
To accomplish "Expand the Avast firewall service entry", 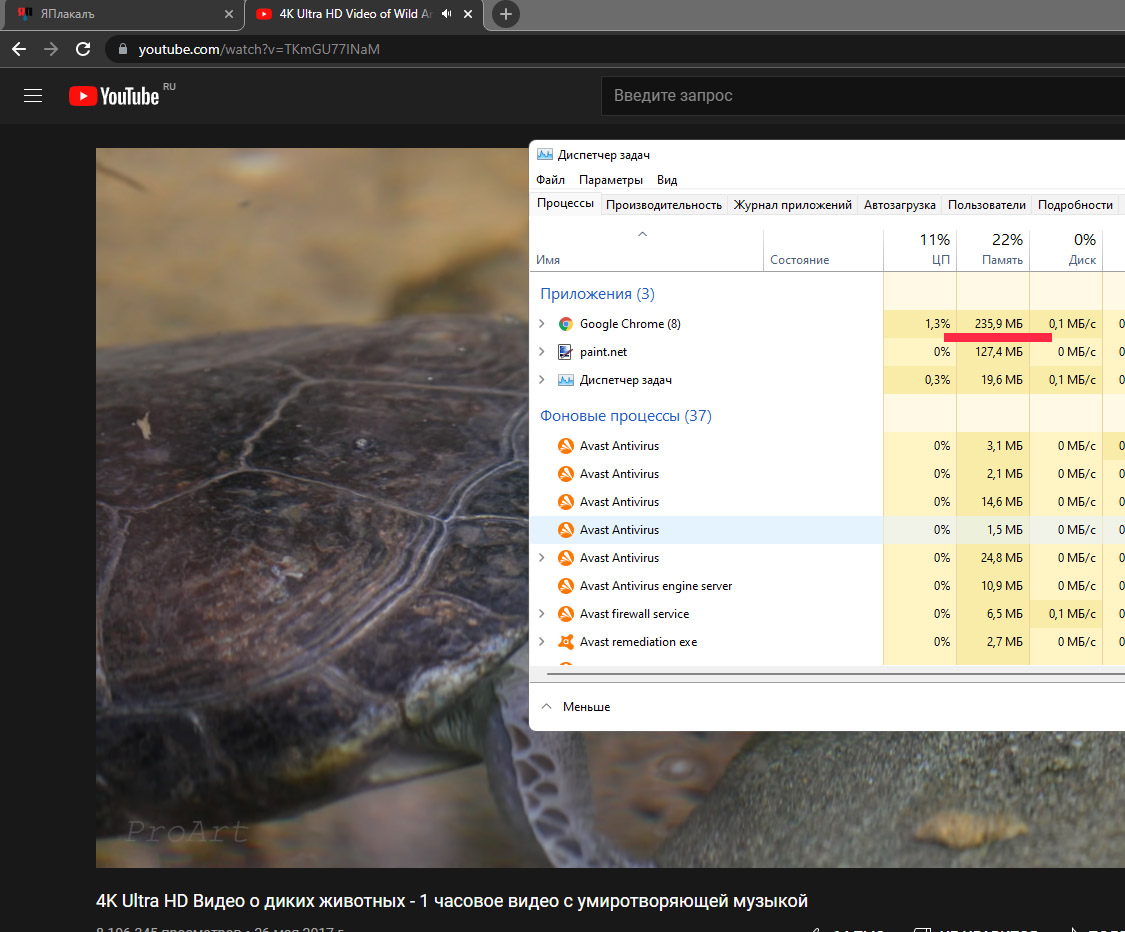I will (x=542, y=613).
